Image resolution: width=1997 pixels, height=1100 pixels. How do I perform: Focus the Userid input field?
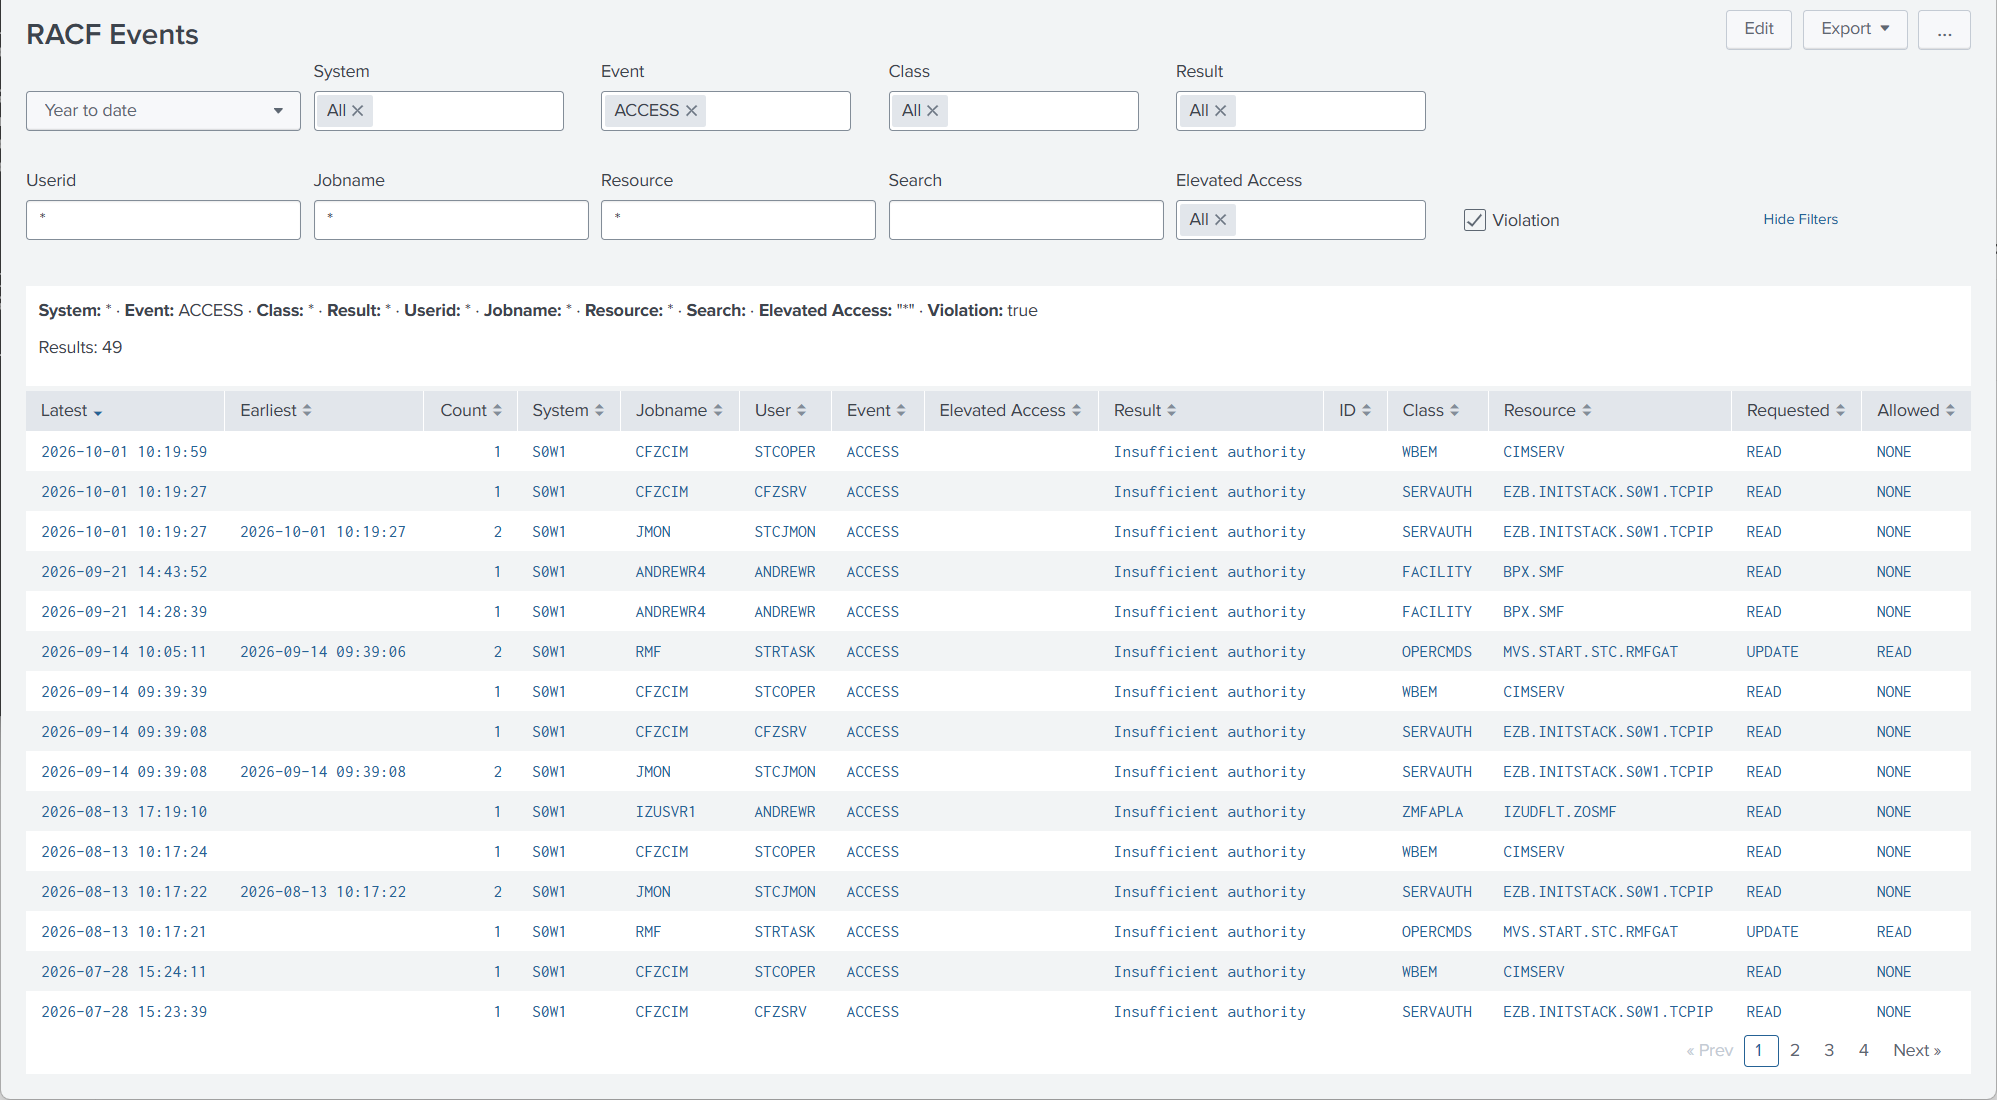[x=163, y=220]
